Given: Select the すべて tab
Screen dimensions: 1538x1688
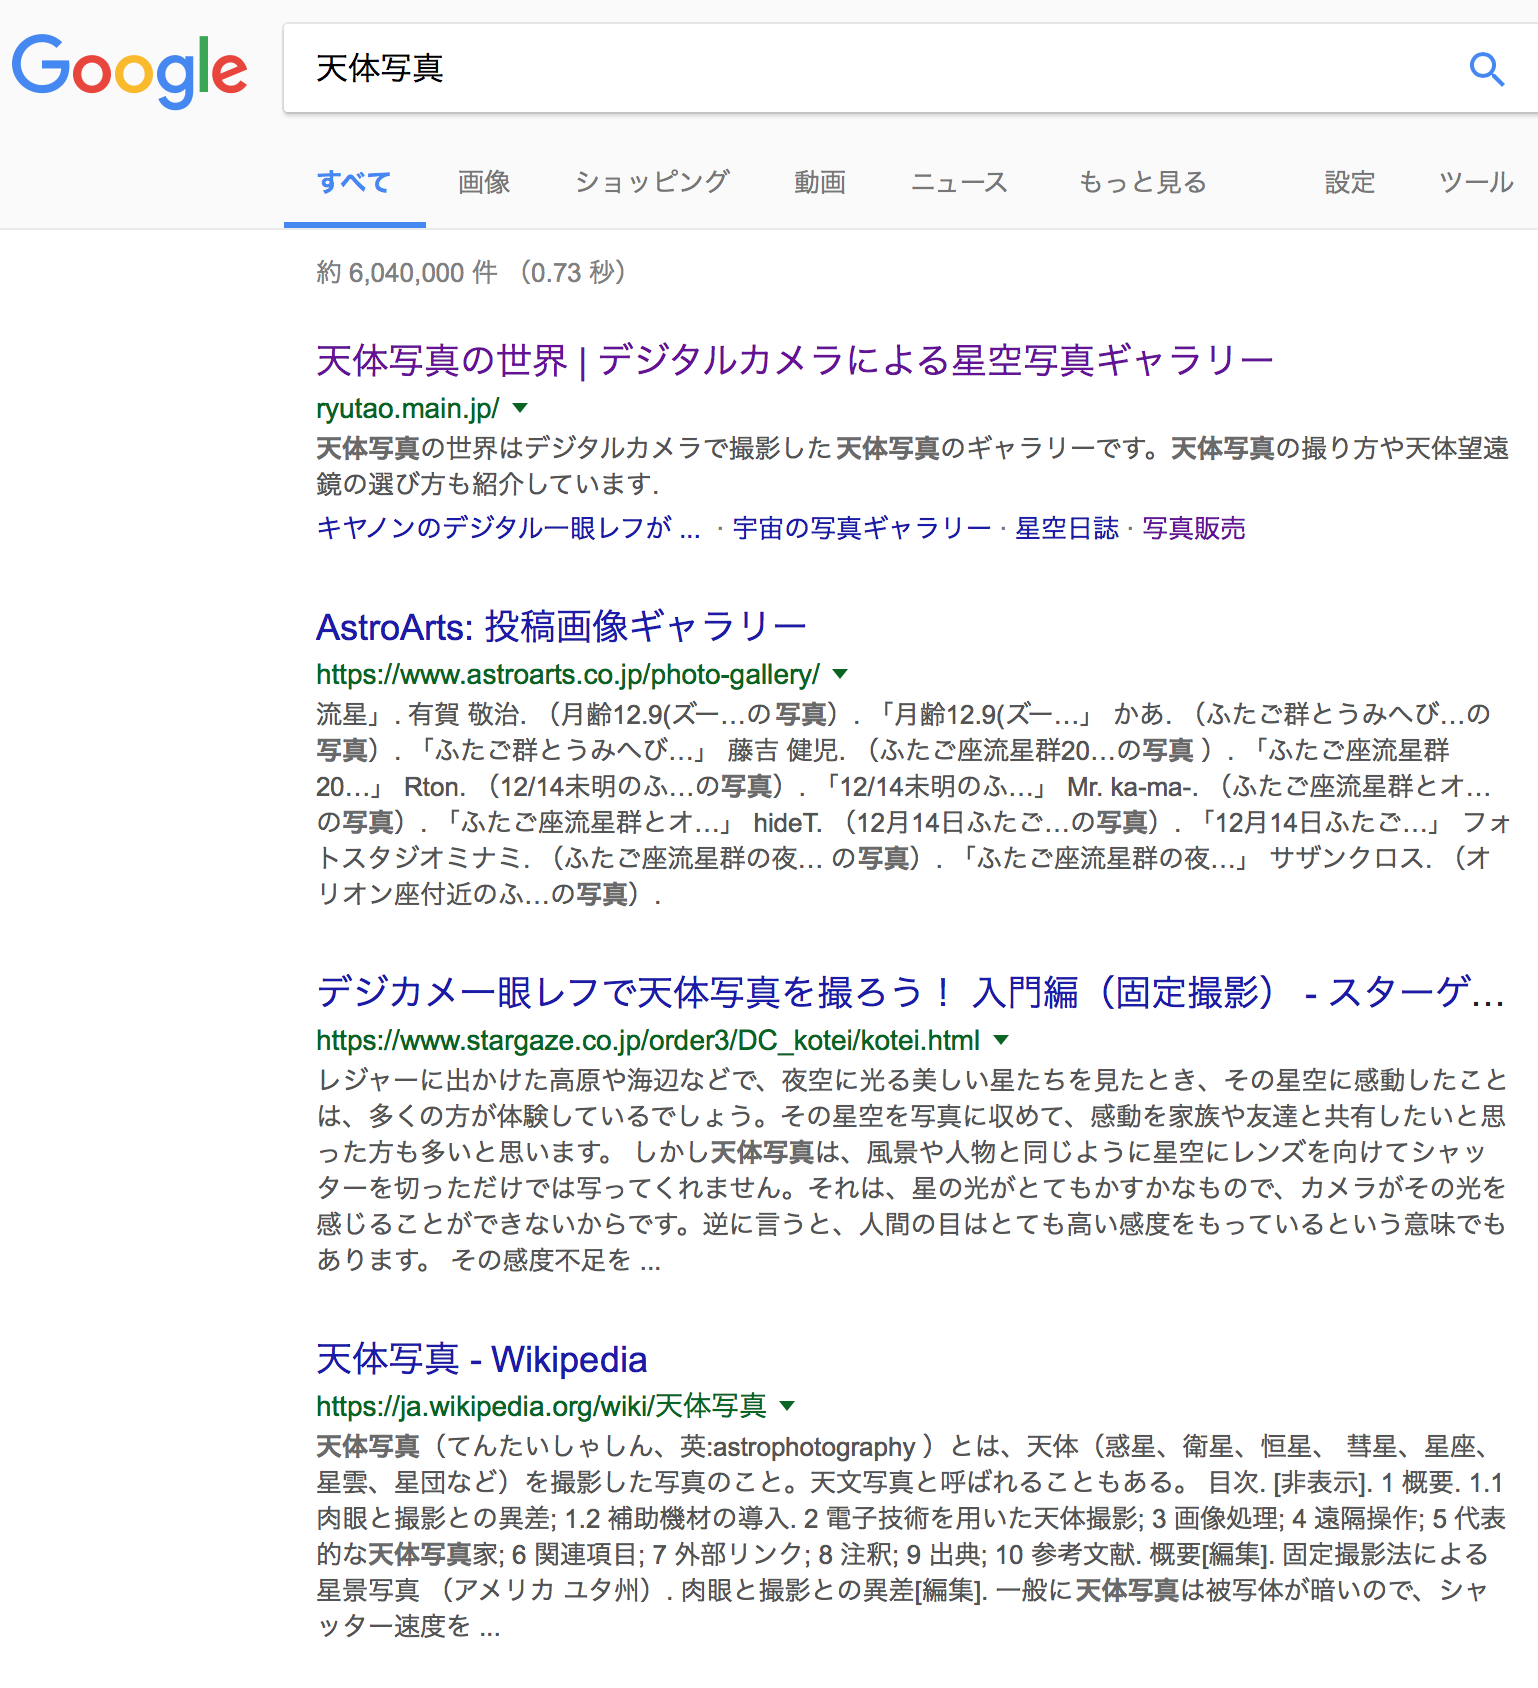Looking at the screenshot, I should tap(354, 182).
